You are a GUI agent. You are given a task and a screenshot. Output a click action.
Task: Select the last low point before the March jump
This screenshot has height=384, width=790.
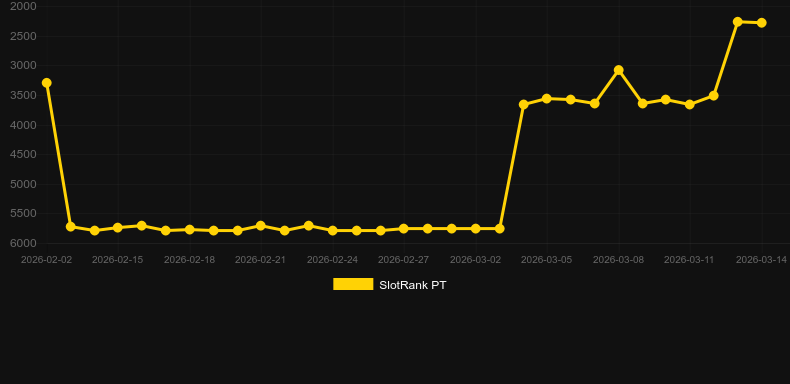[499, 229]
